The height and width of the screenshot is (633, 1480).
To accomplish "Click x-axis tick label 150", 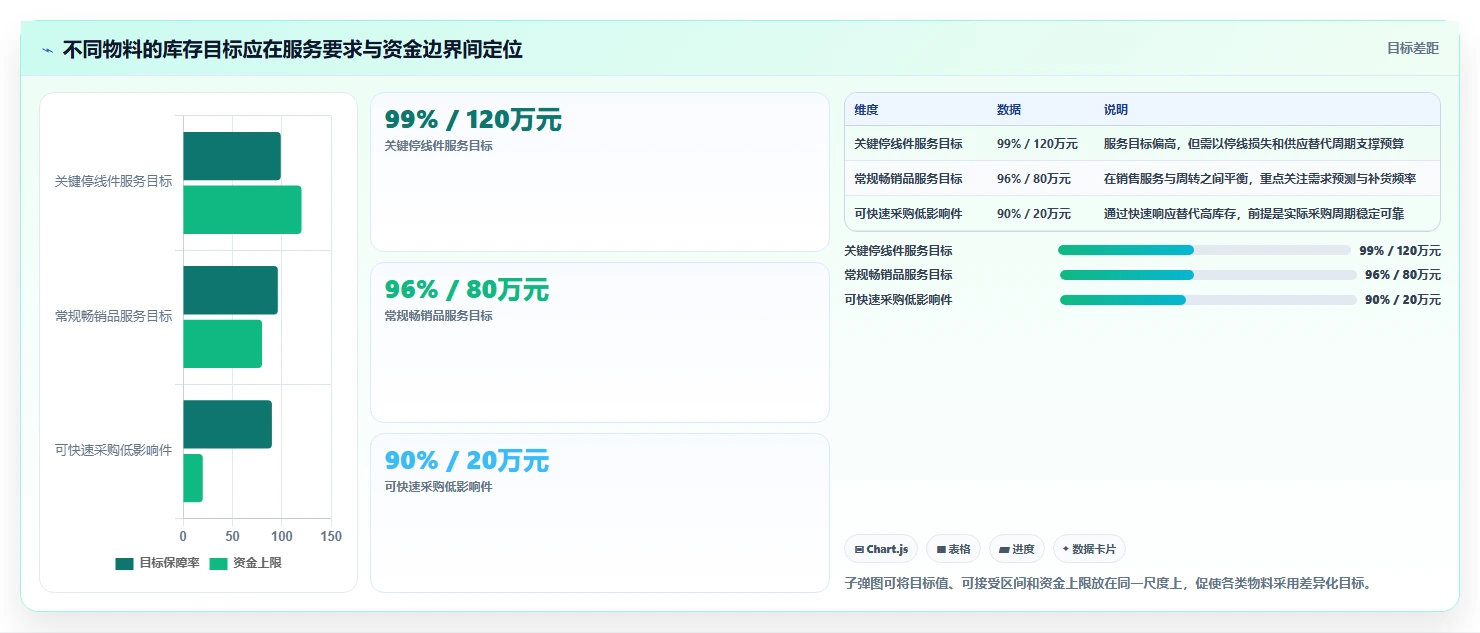I will coord(331,537).
